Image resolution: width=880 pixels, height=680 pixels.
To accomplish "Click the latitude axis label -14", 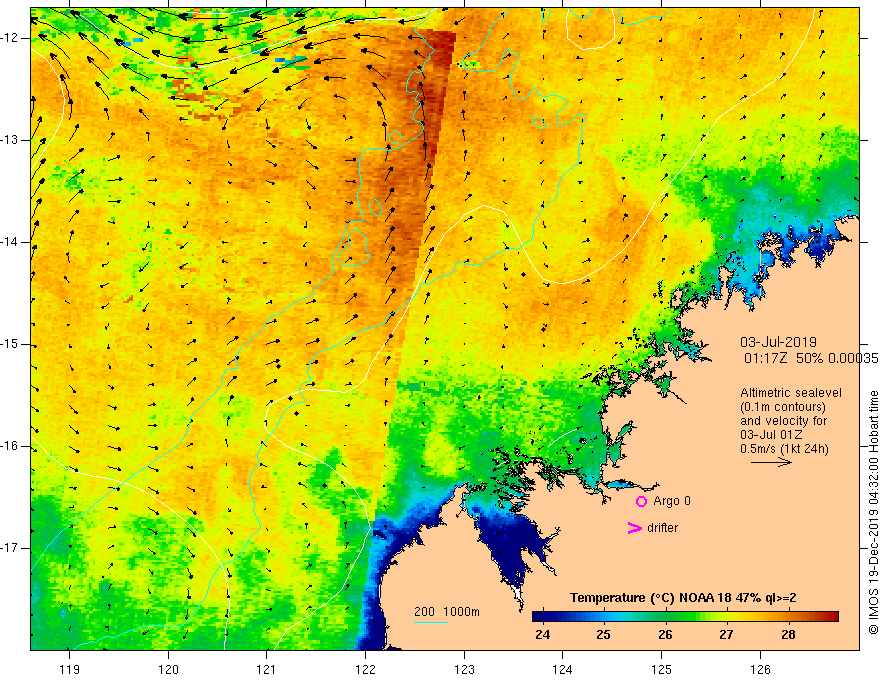I will 10,242.
